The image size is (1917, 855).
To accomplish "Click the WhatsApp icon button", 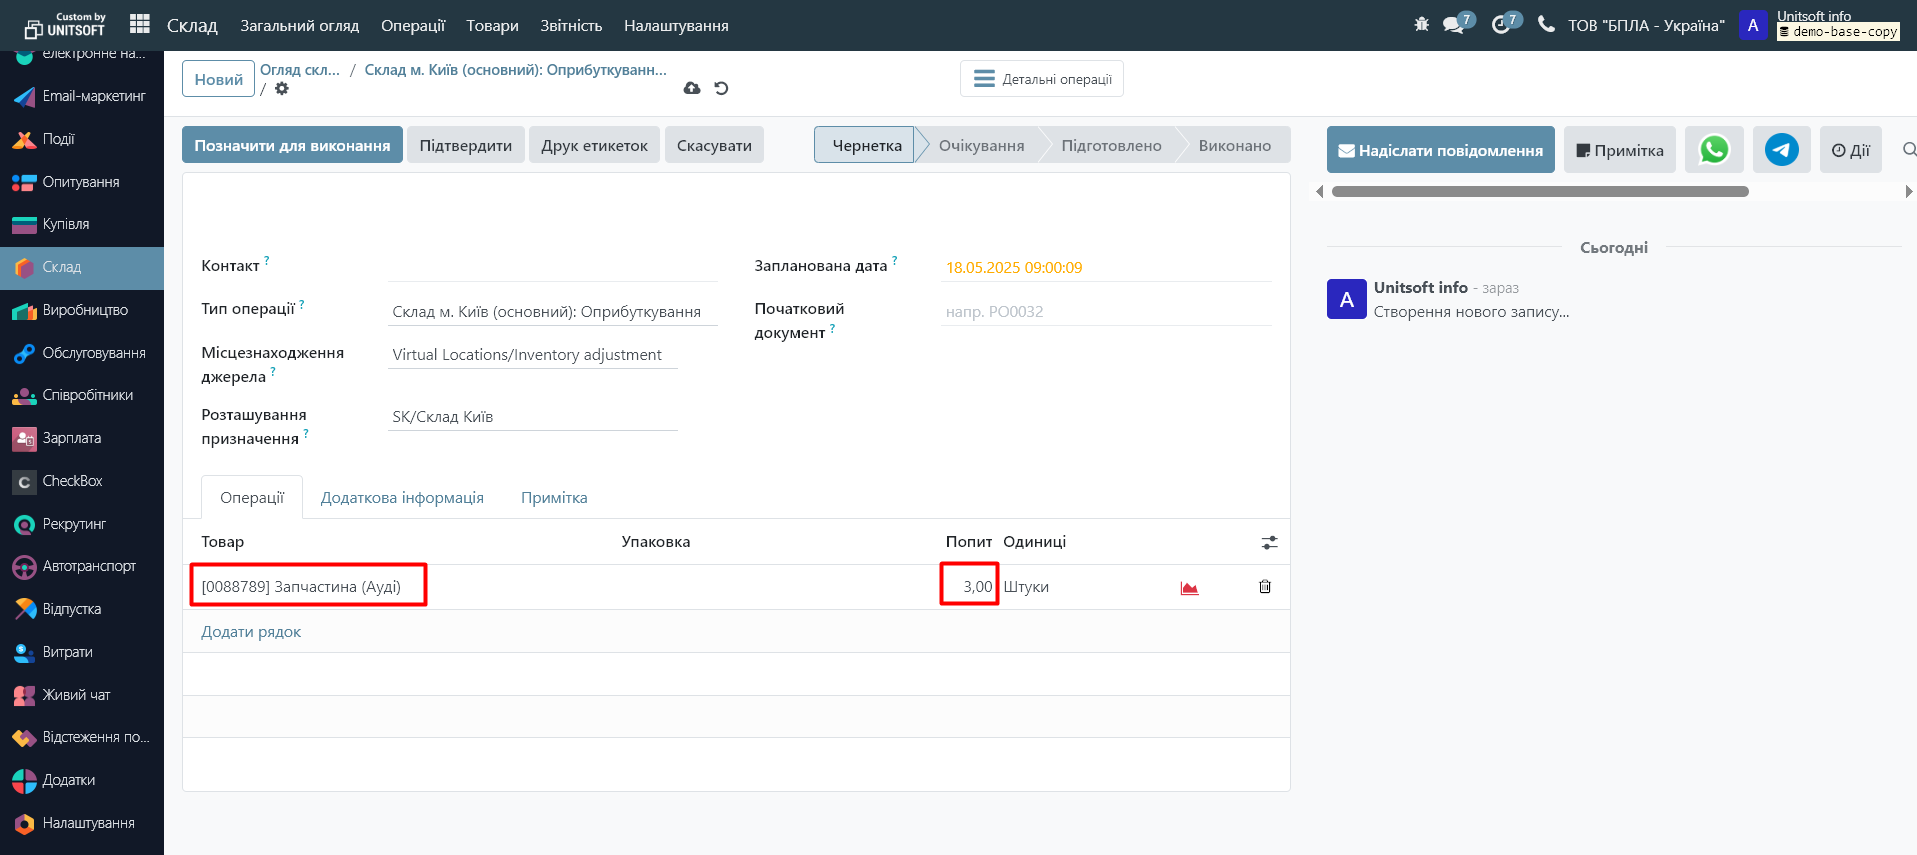I will 1714,150.
